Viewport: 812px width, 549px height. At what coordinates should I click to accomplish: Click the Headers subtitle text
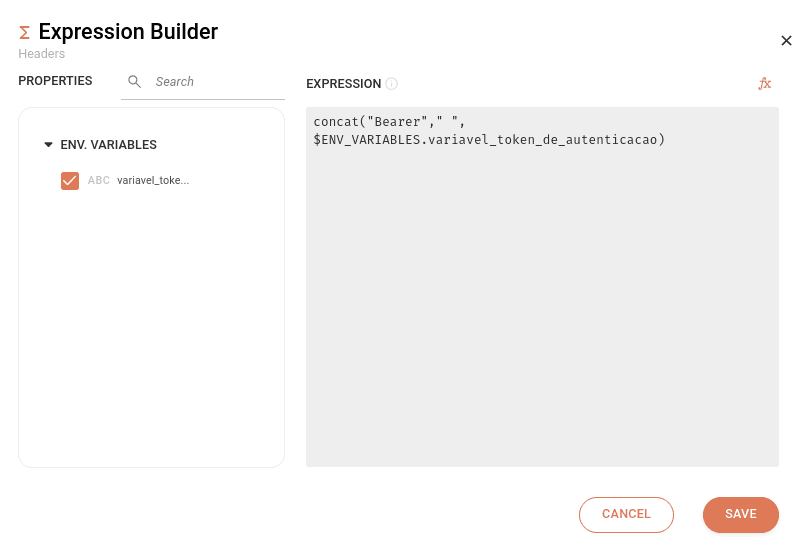click(x=41, y=54)
